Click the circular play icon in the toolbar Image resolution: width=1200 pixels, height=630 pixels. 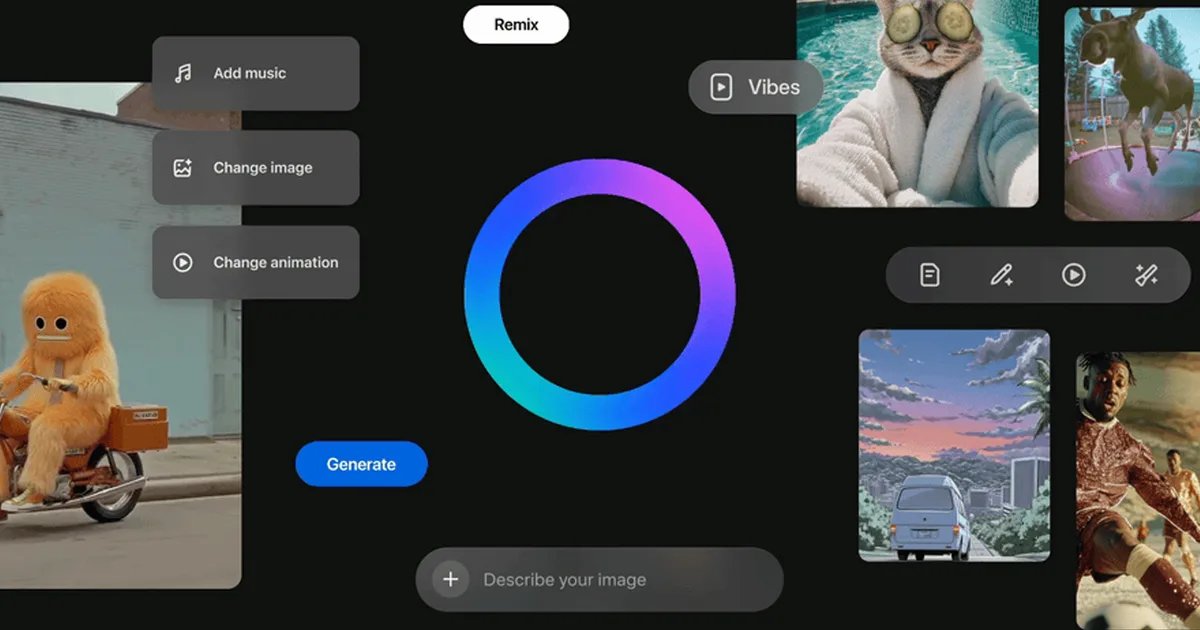click(1074, 275)
